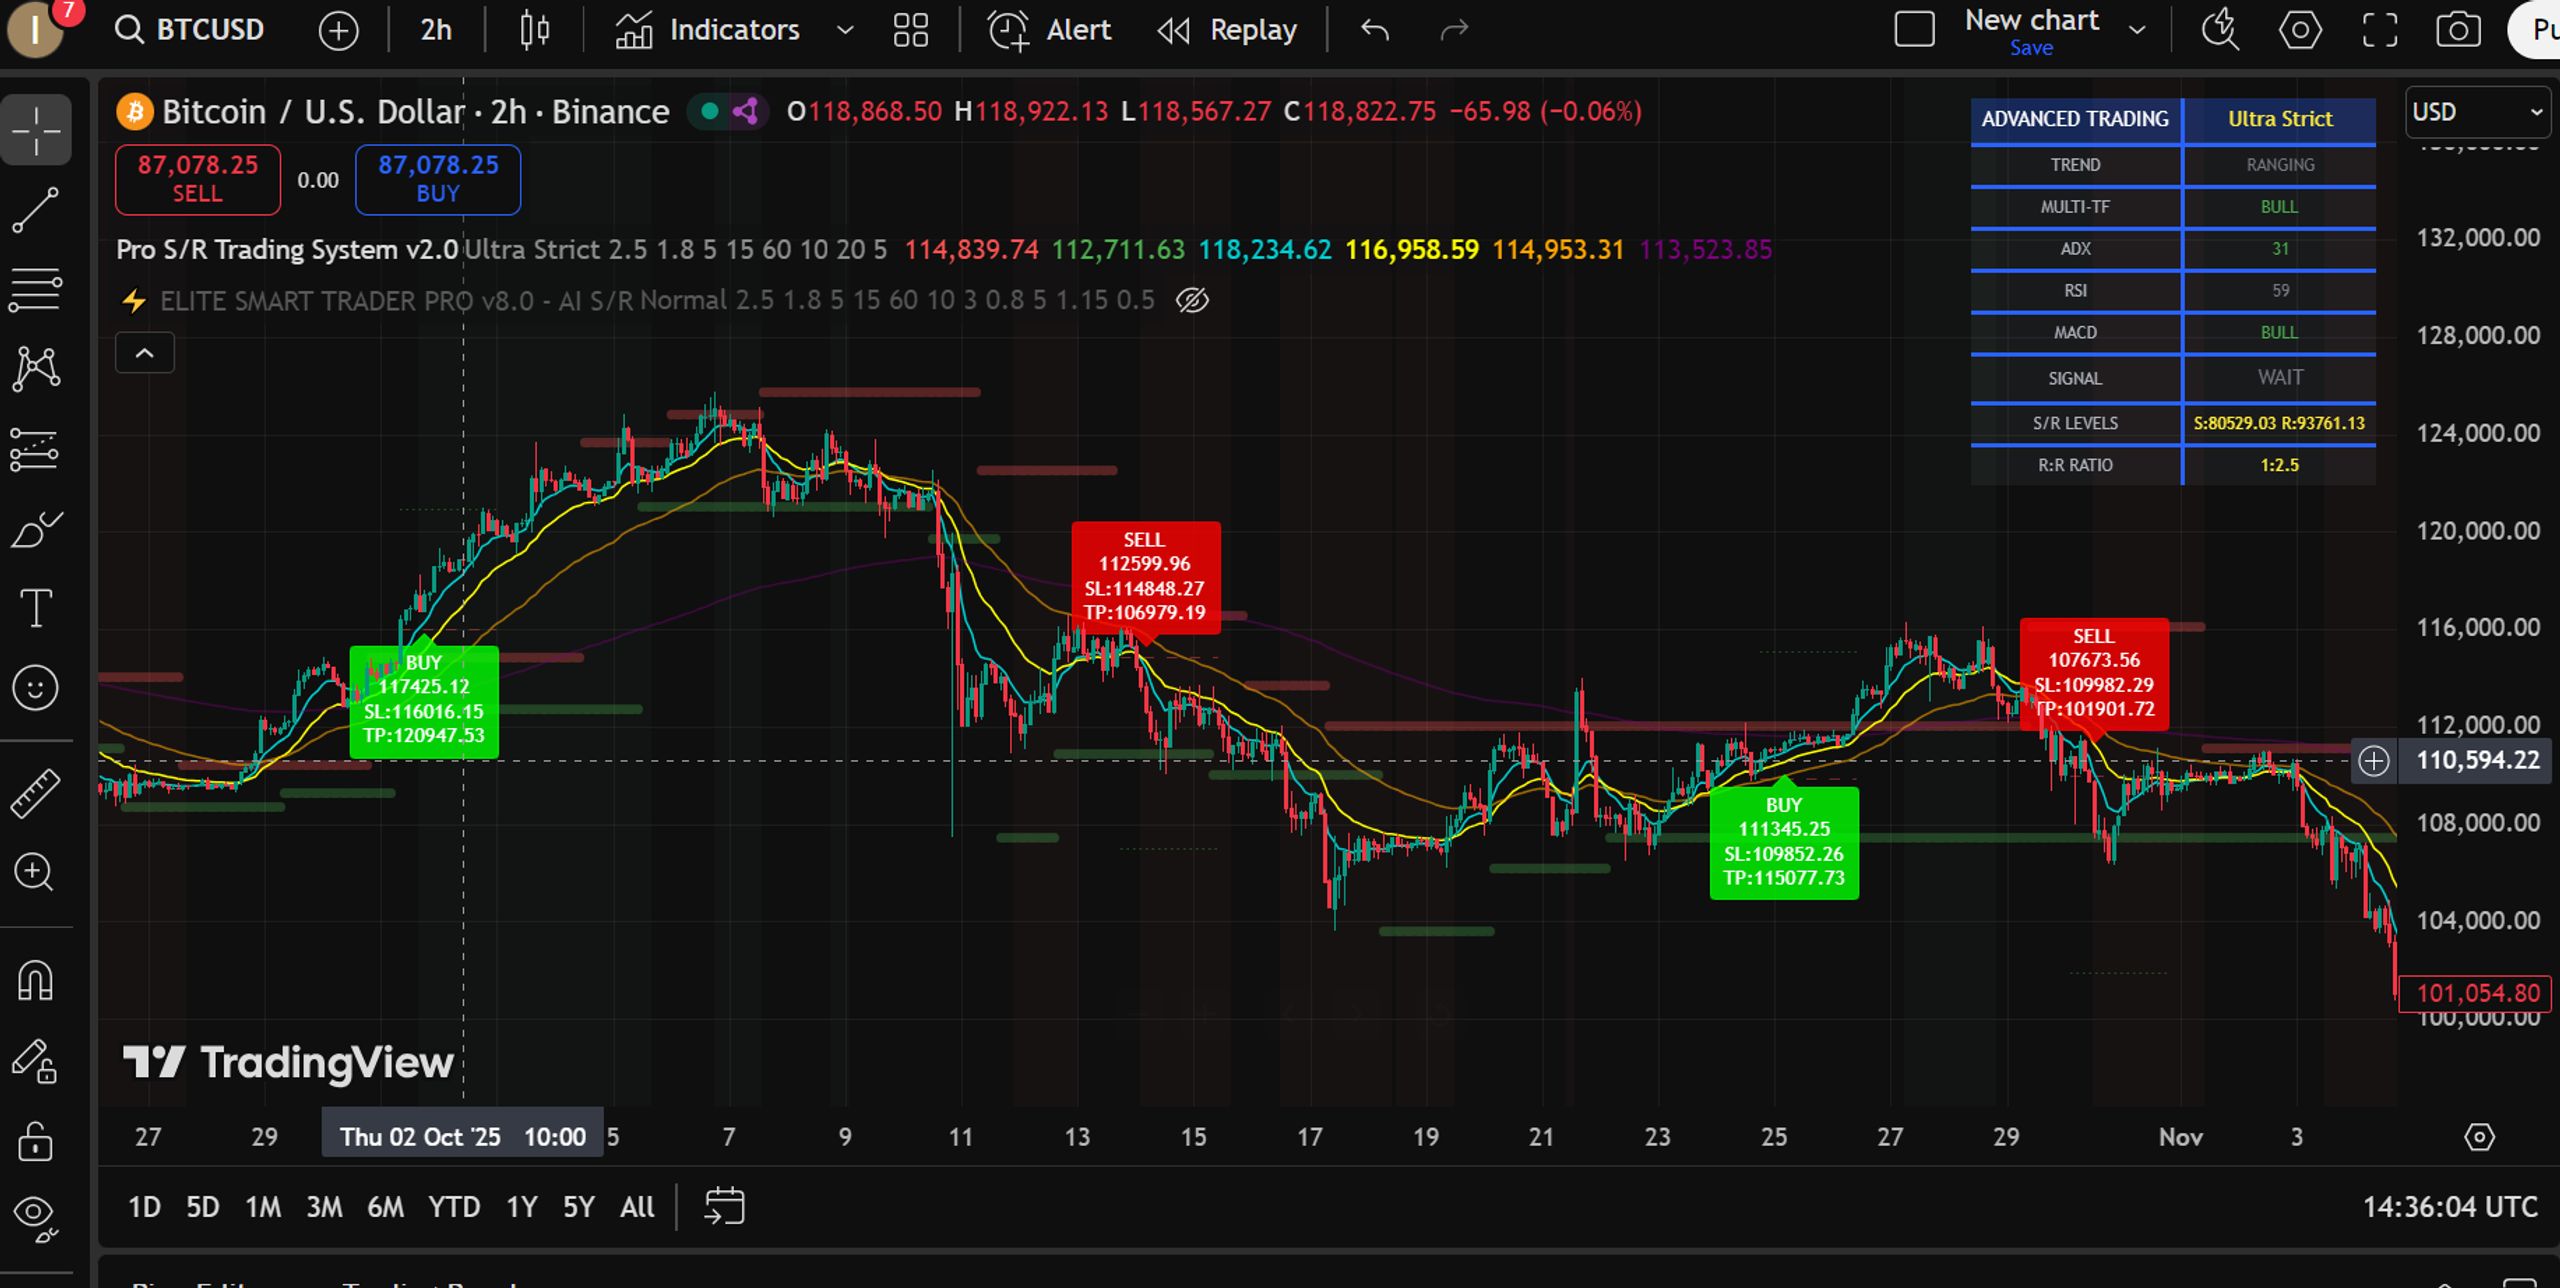The width and height of the screenshot is (2560, 1288).
Task: Select the crosshair cursor tool
Action: pyautogui.click(x=36, y=130)
